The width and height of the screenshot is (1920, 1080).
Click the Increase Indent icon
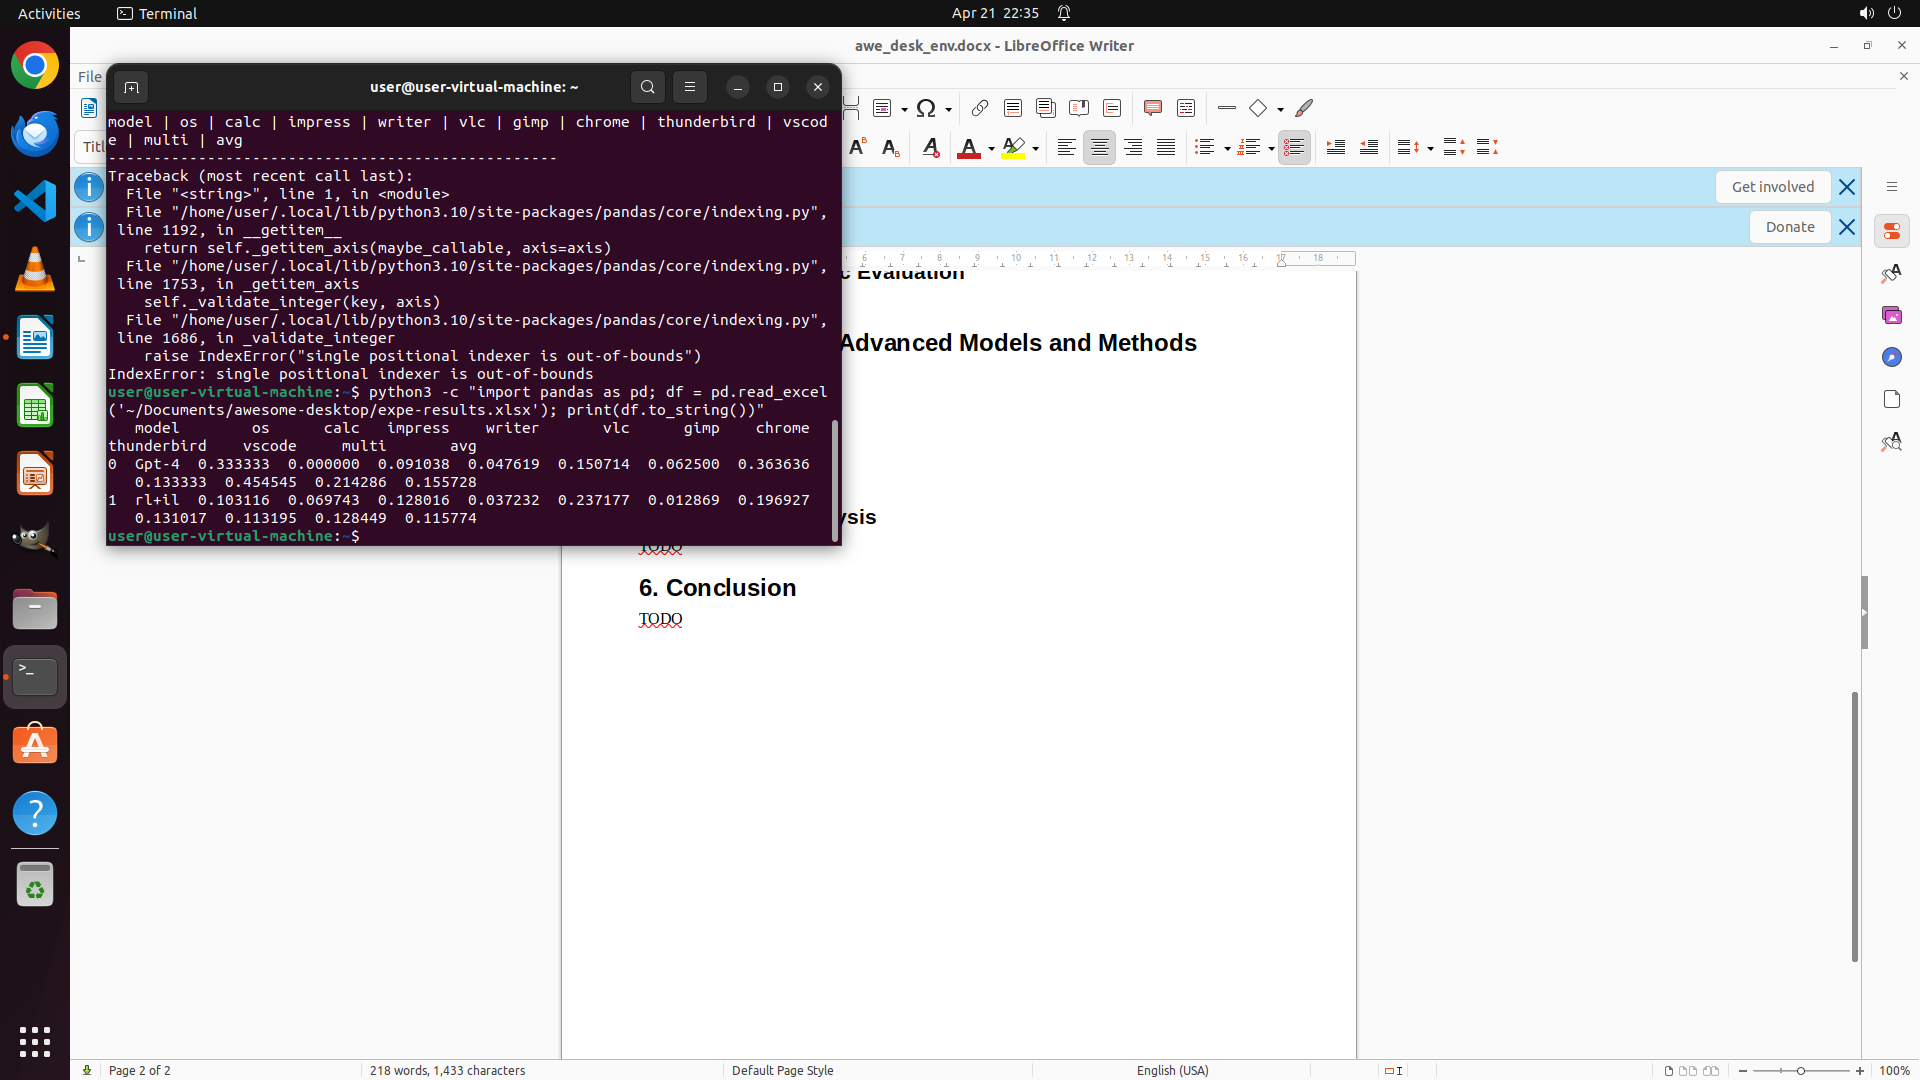pos(1335,148)
